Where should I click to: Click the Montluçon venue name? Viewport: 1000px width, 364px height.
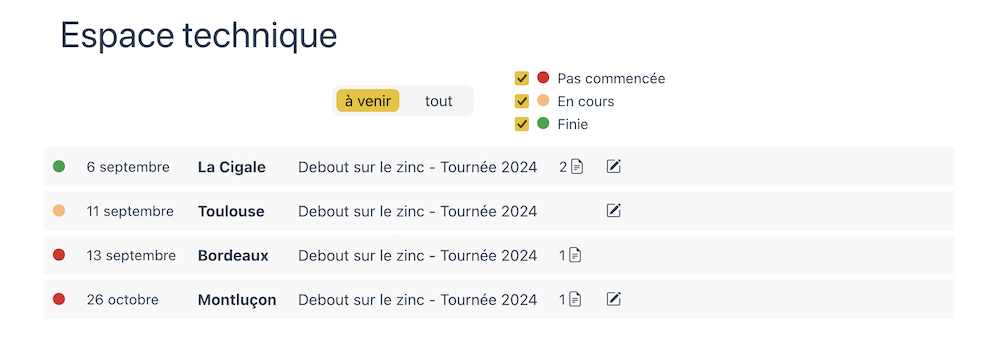click(x=237, y=300)
